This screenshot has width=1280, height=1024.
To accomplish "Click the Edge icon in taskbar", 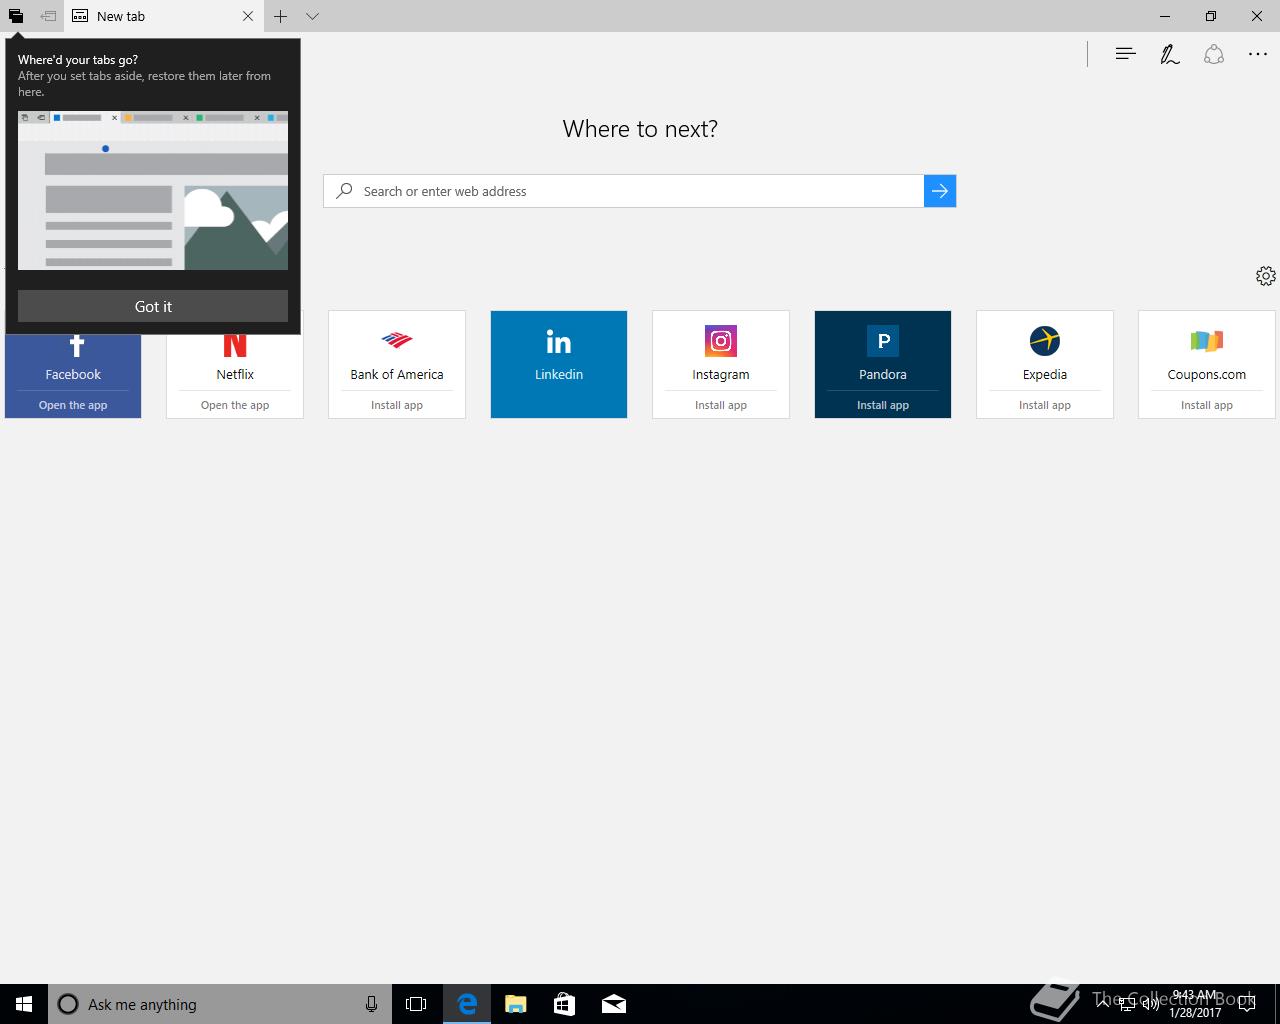I will click(x=467, y=1004).
